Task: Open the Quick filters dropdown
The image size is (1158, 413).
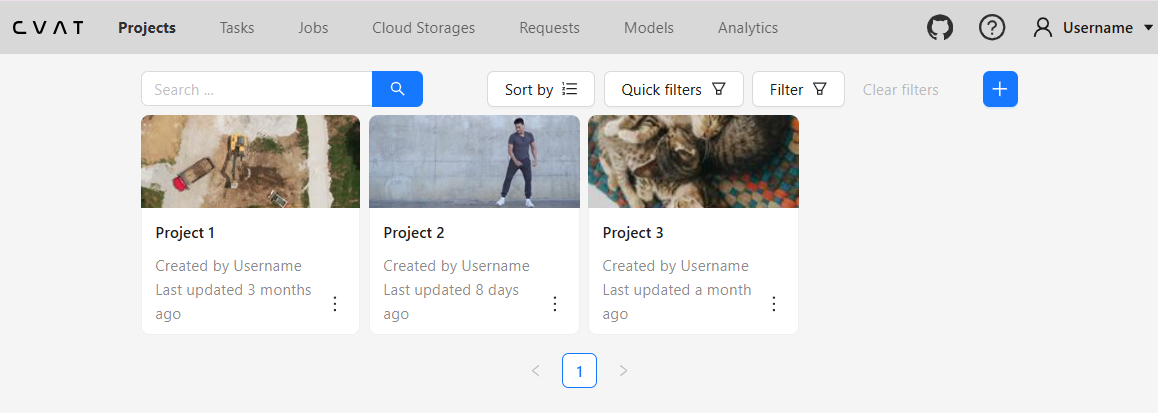Action: coord(673,89)
